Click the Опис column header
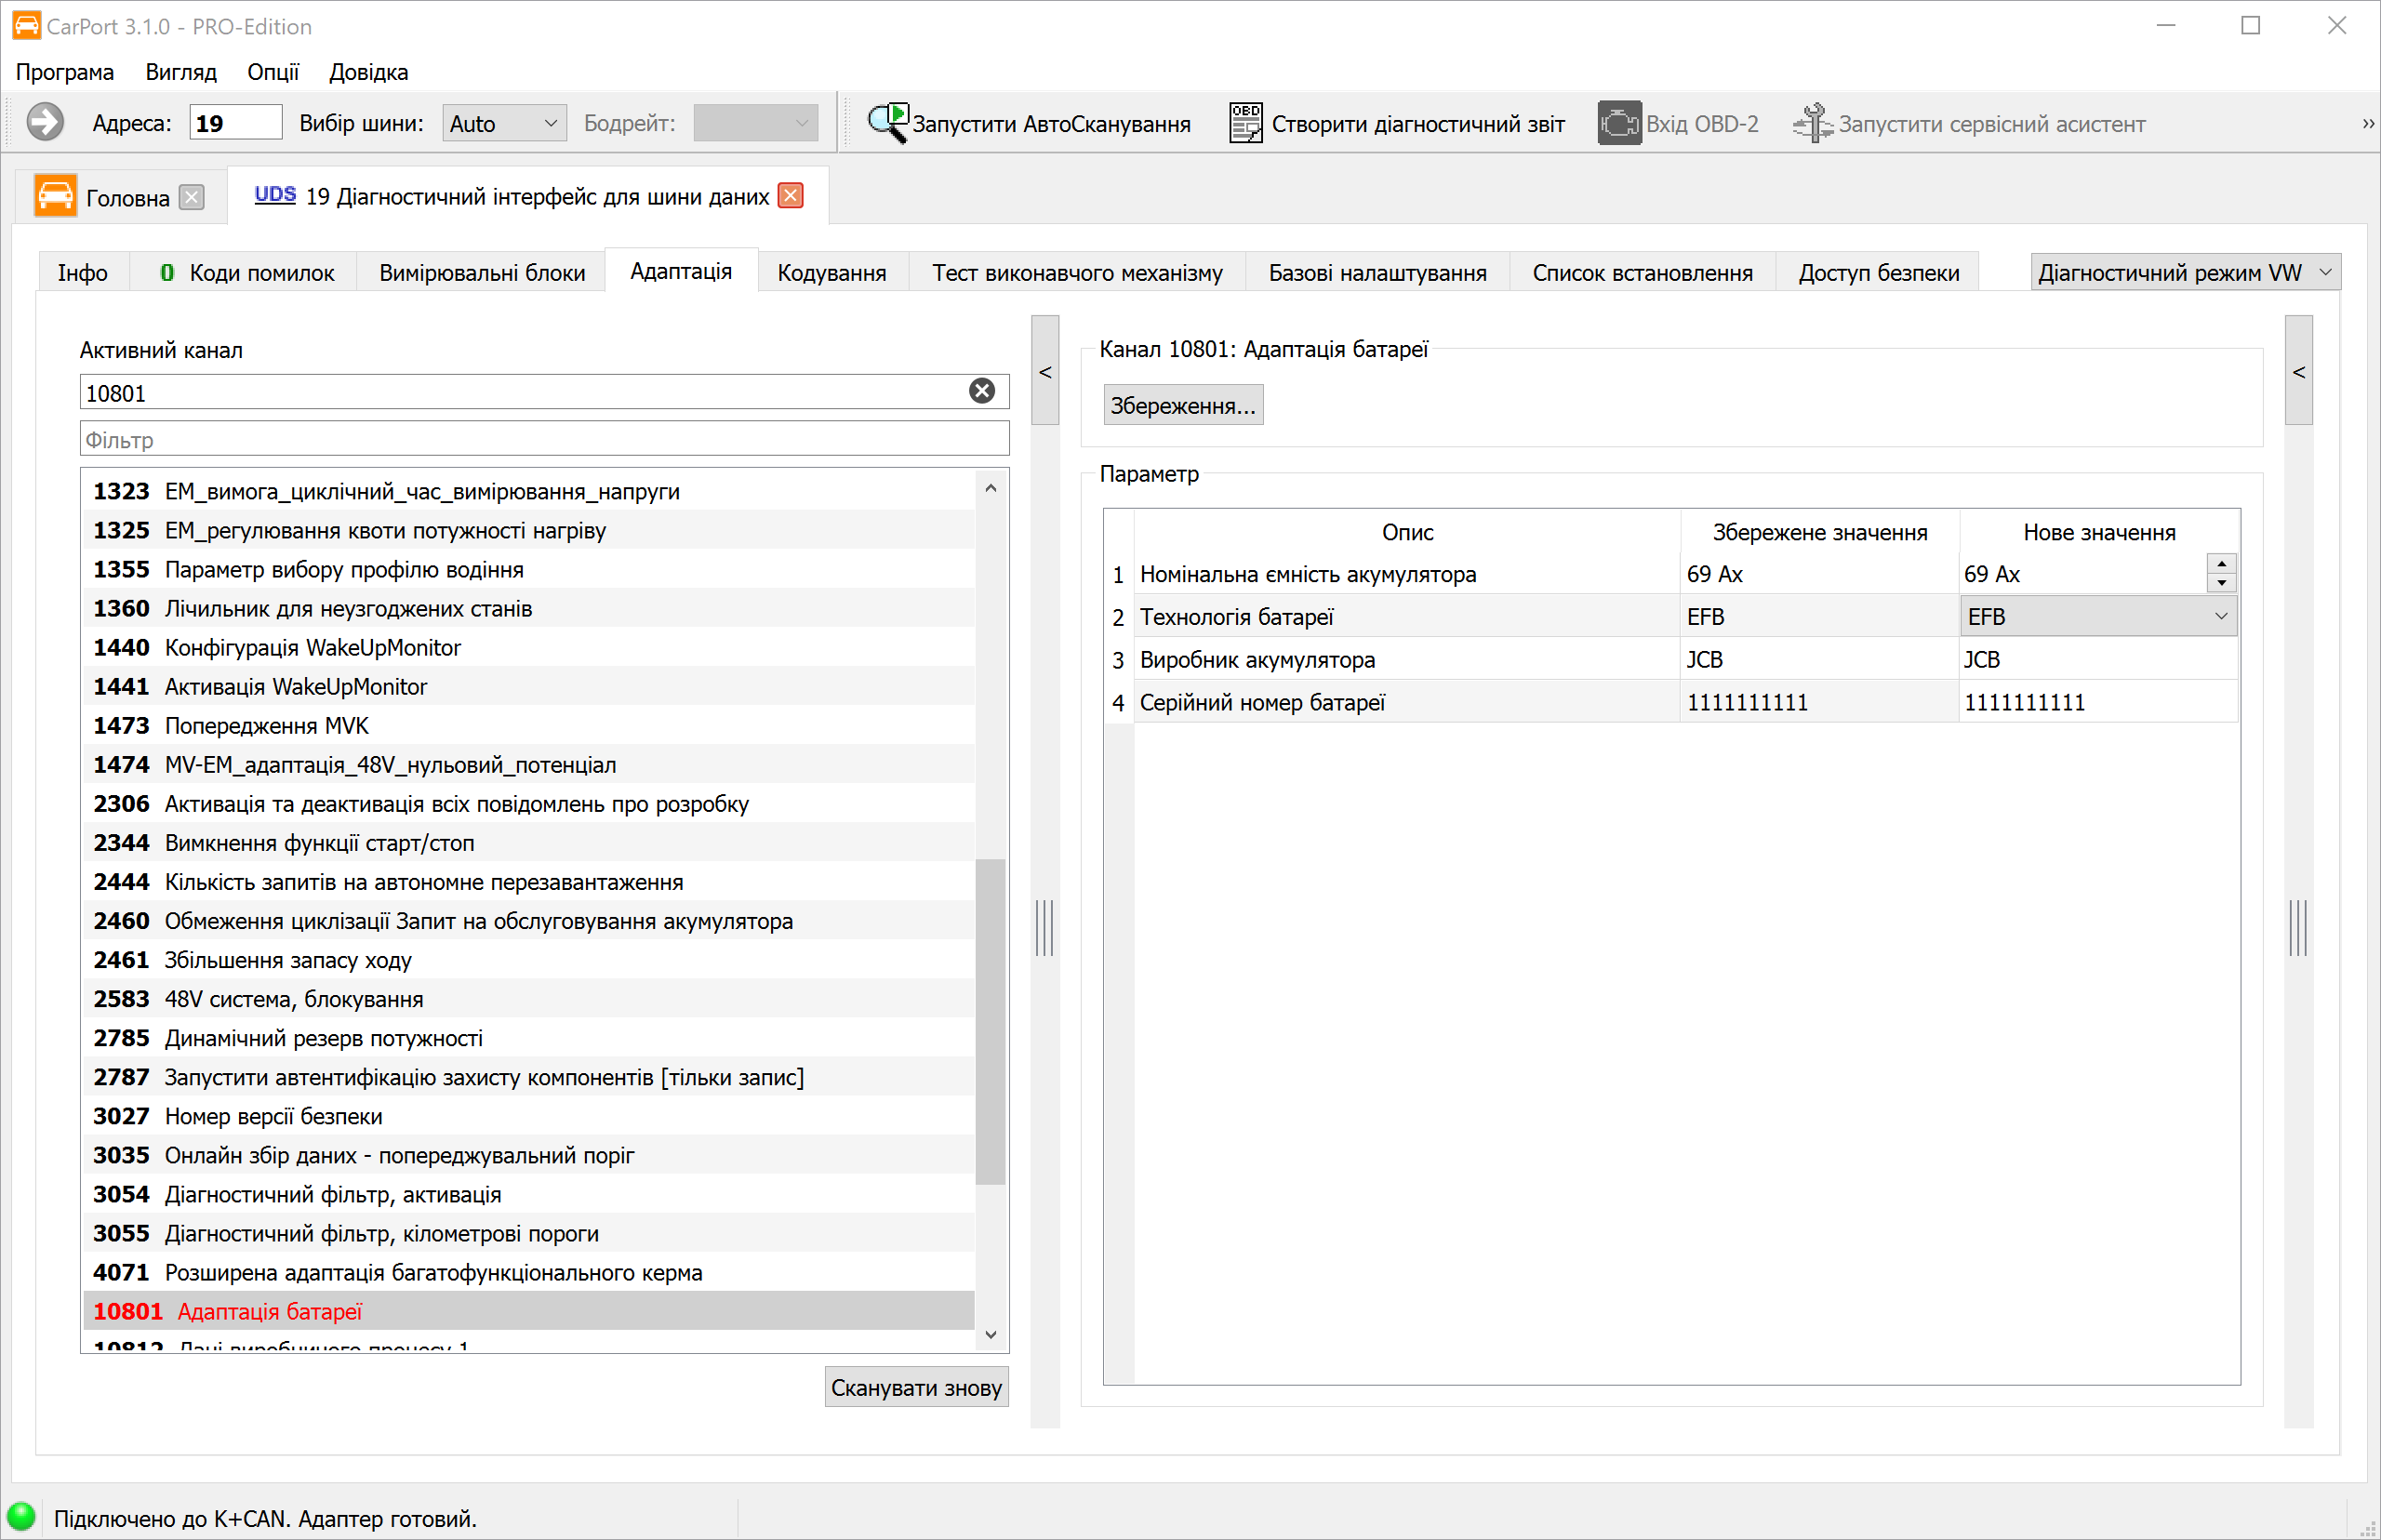 coord(1407,532)
